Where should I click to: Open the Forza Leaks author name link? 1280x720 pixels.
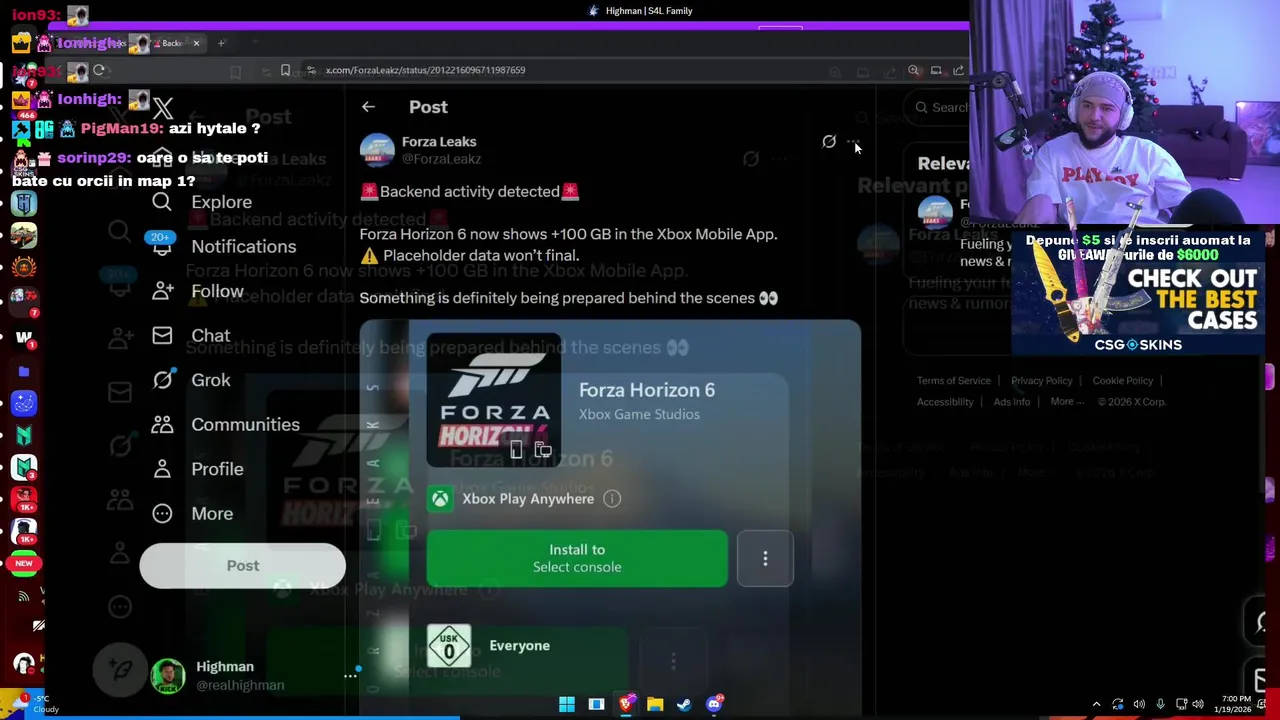click(439, 142)
